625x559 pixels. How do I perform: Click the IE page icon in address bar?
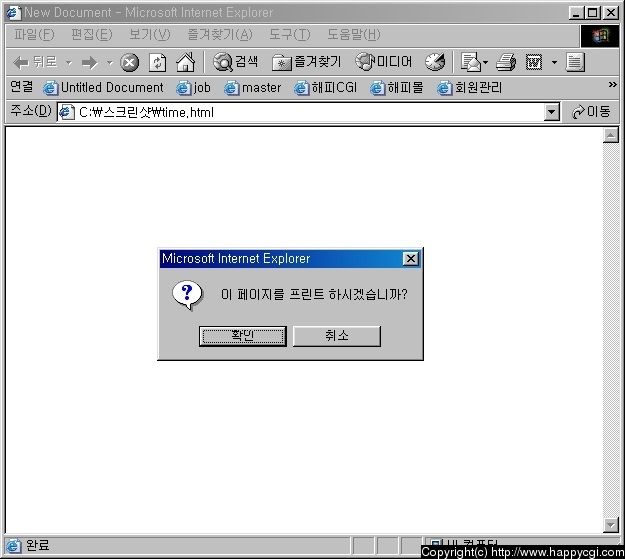pyautogui.click(x=67, y=112)
